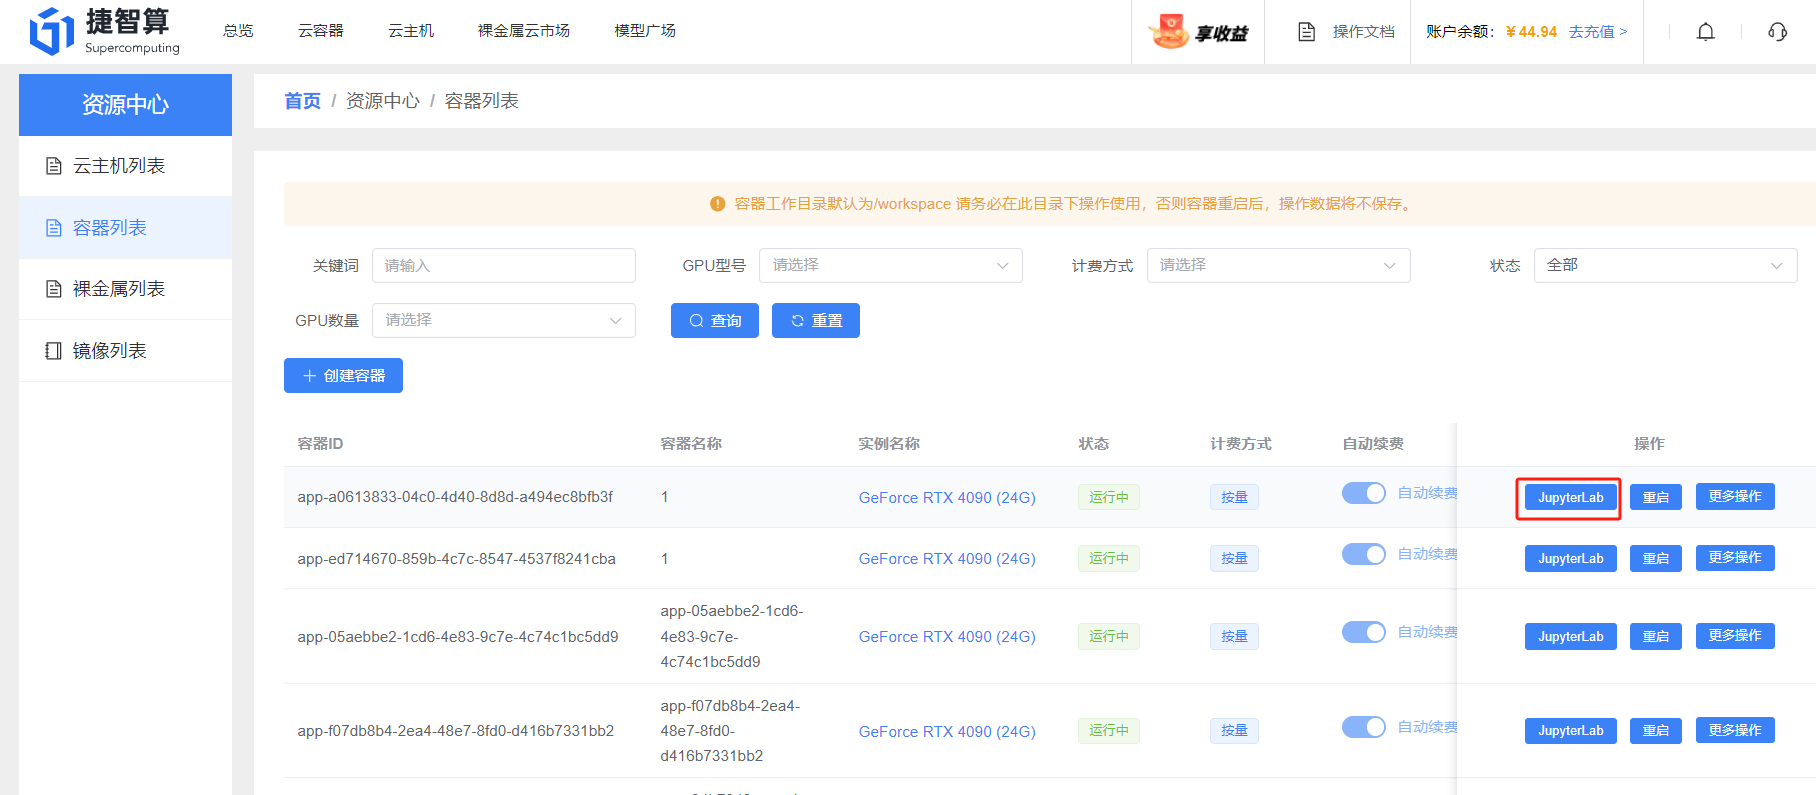1816x795 pixels.
Task: Open JupyterLab for app-f07db8b4 container
Action: [x=1570, y=730]
